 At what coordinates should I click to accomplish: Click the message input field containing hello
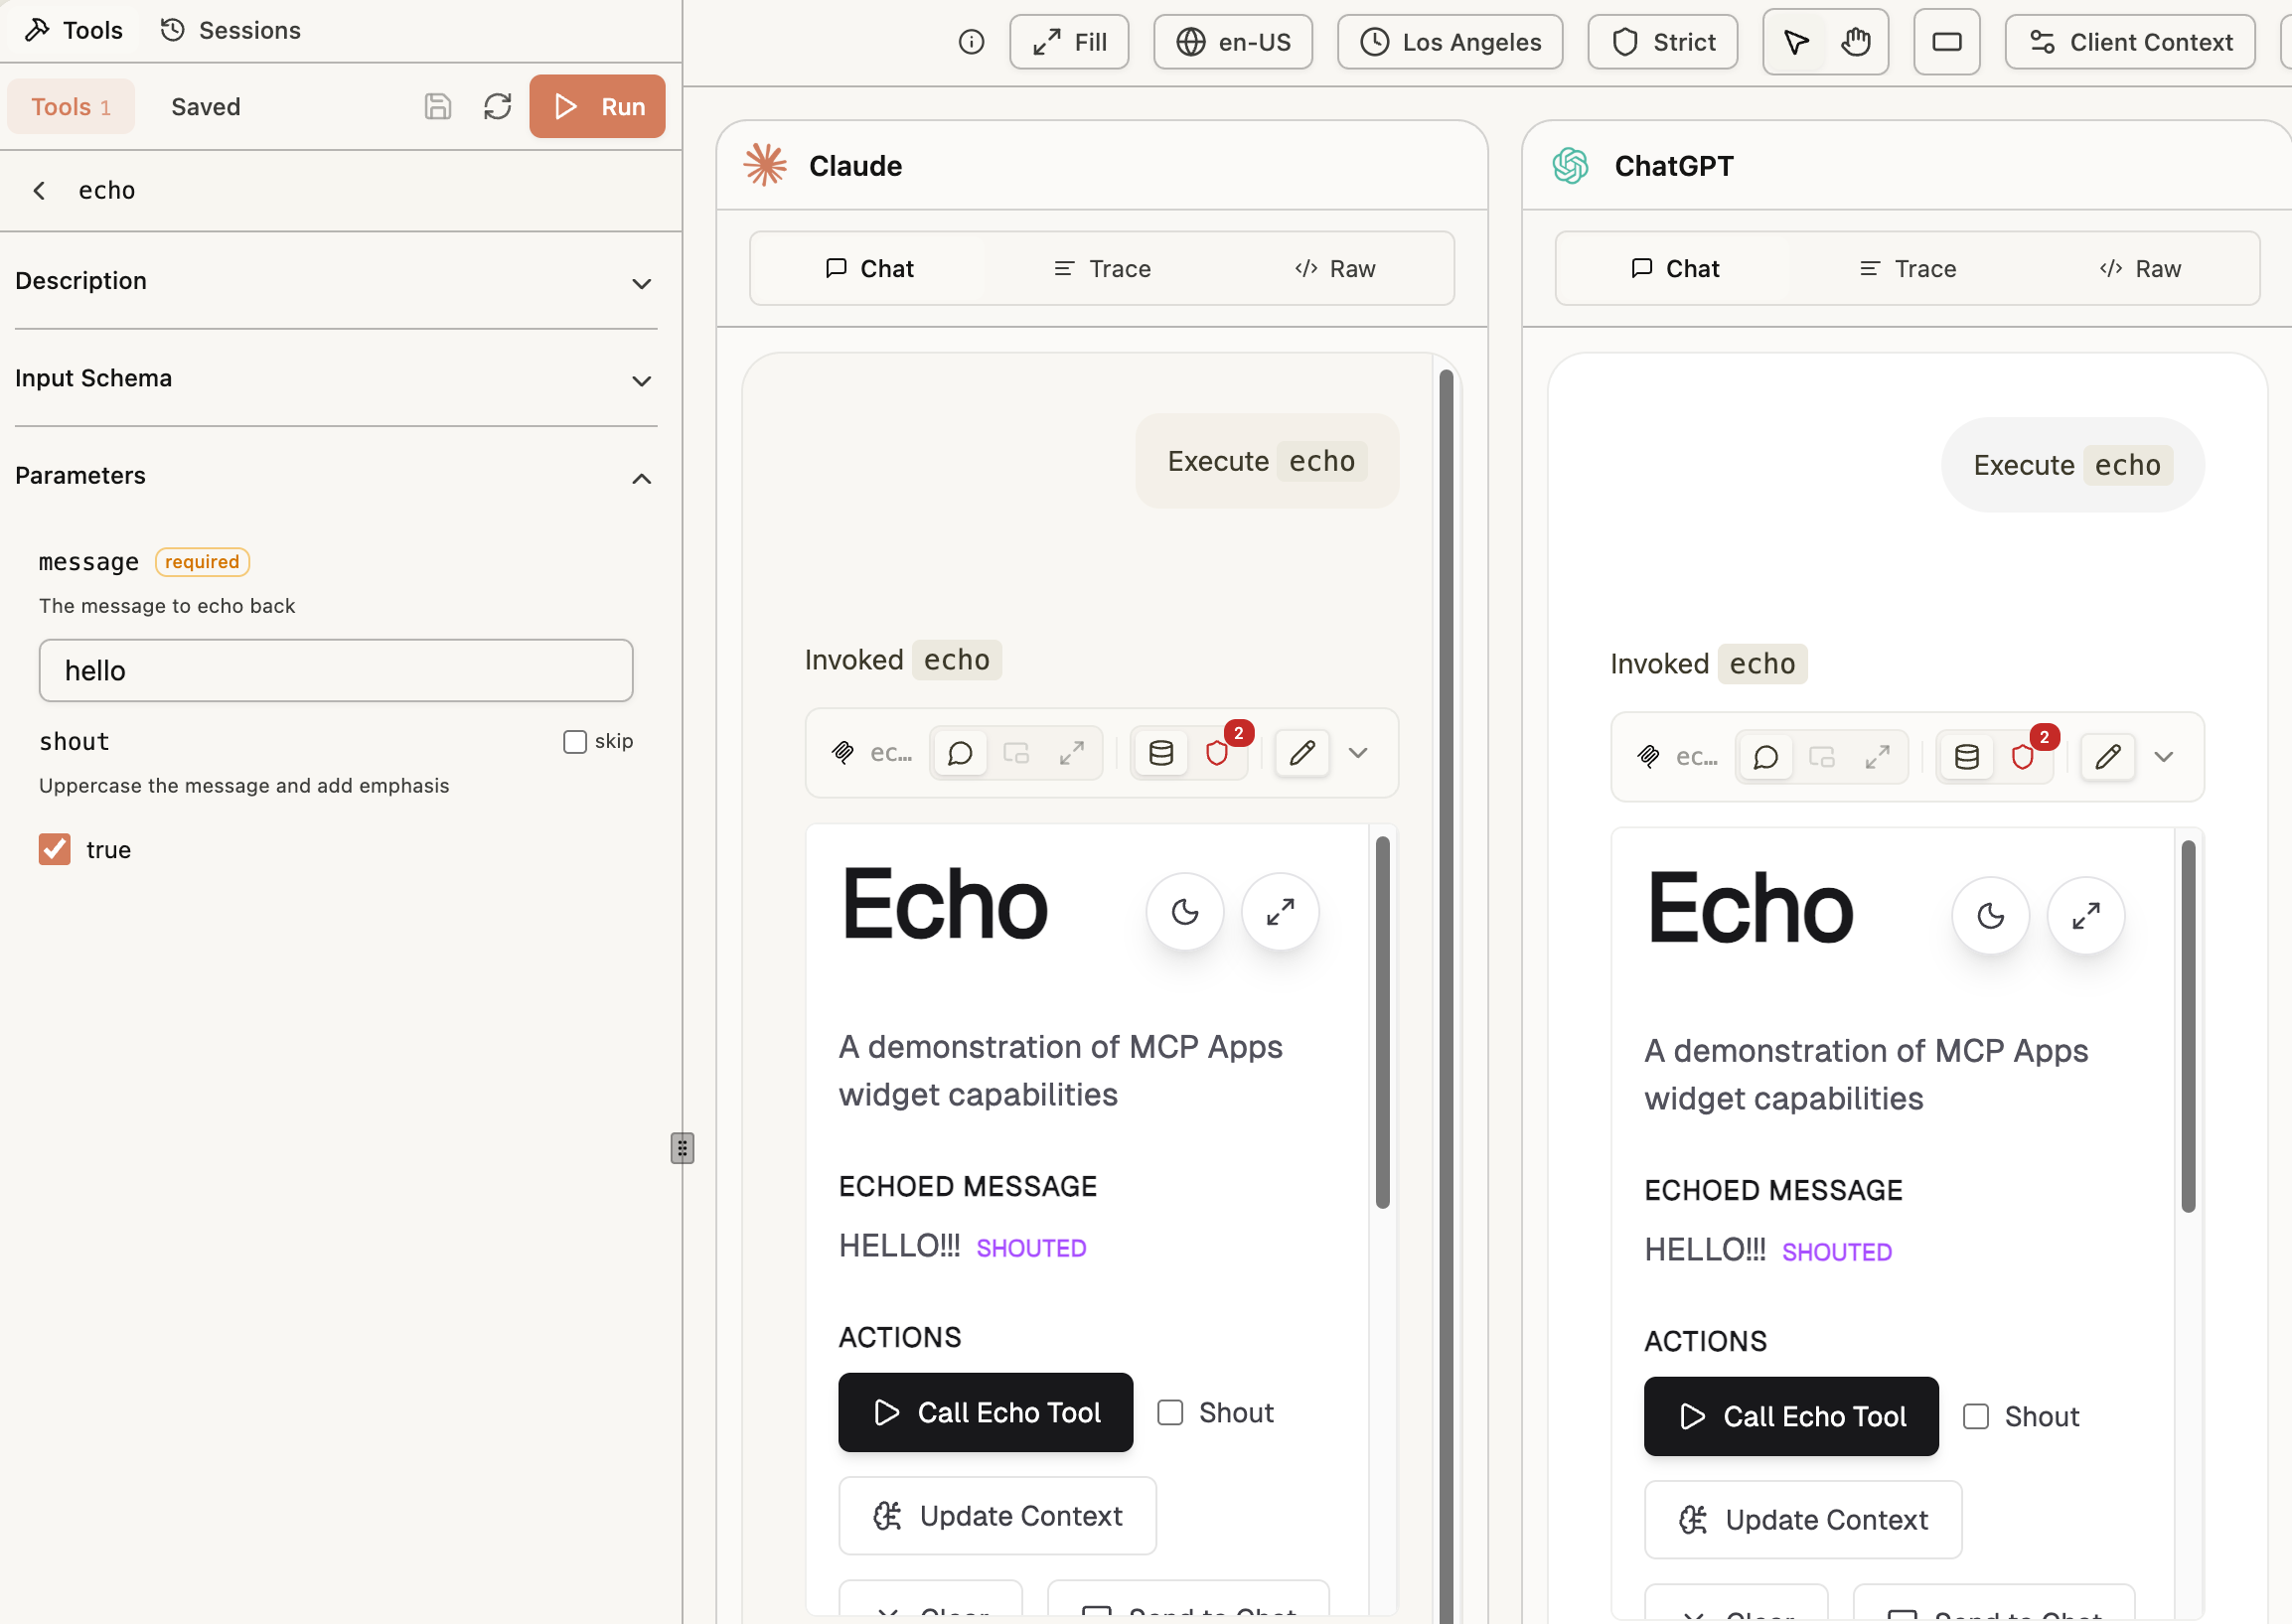[x=336, y=671]
